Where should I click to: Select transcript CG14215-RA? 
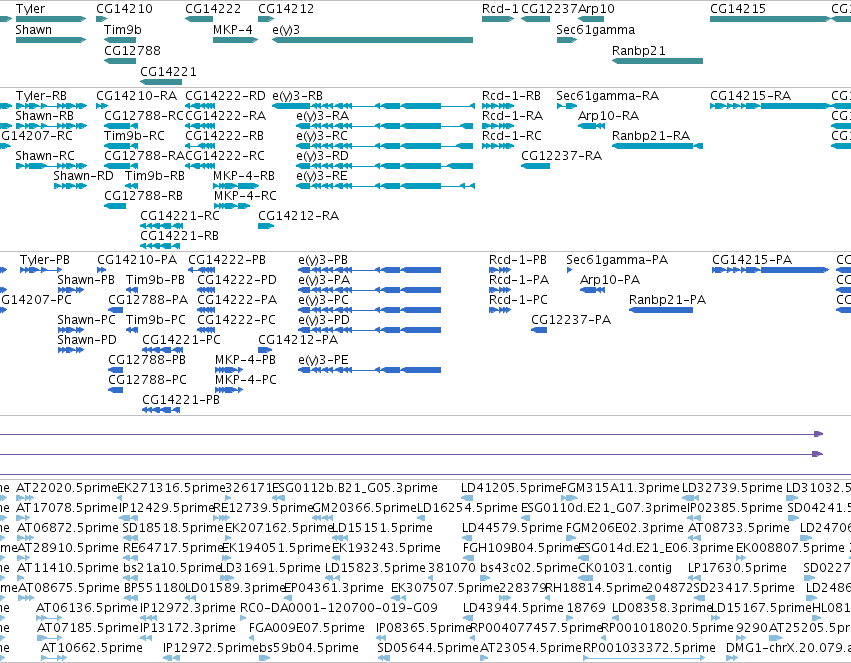pos(770,106)
